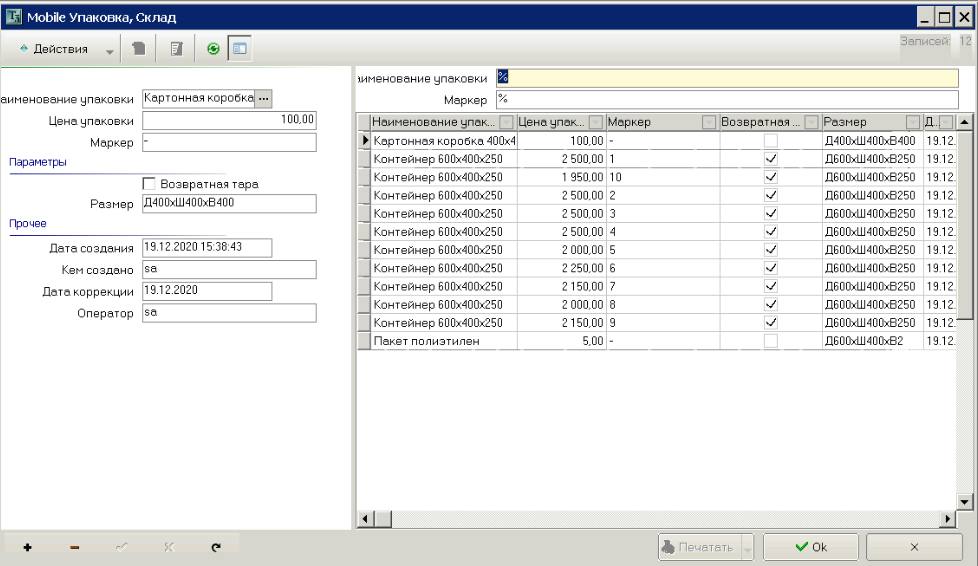The image size is (978, 566).
Task: Click the Оператор field
Action: (x=229, y=313)
